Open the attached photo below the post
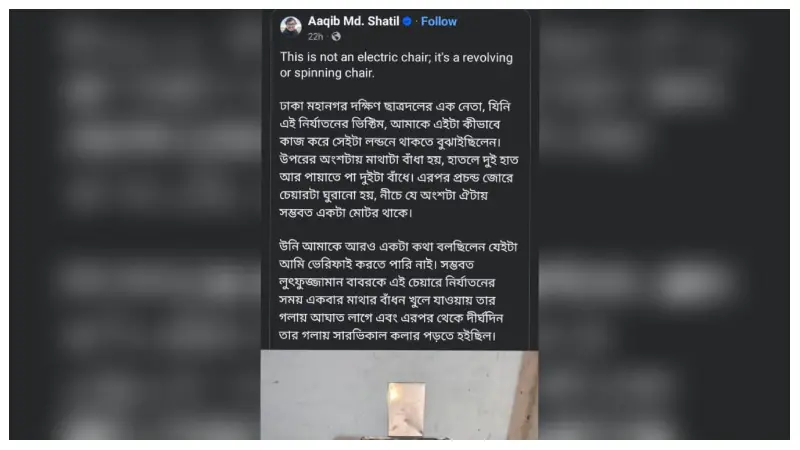This screenshot has height=450, width=800. pyautogui.click(x=399, y=395)
